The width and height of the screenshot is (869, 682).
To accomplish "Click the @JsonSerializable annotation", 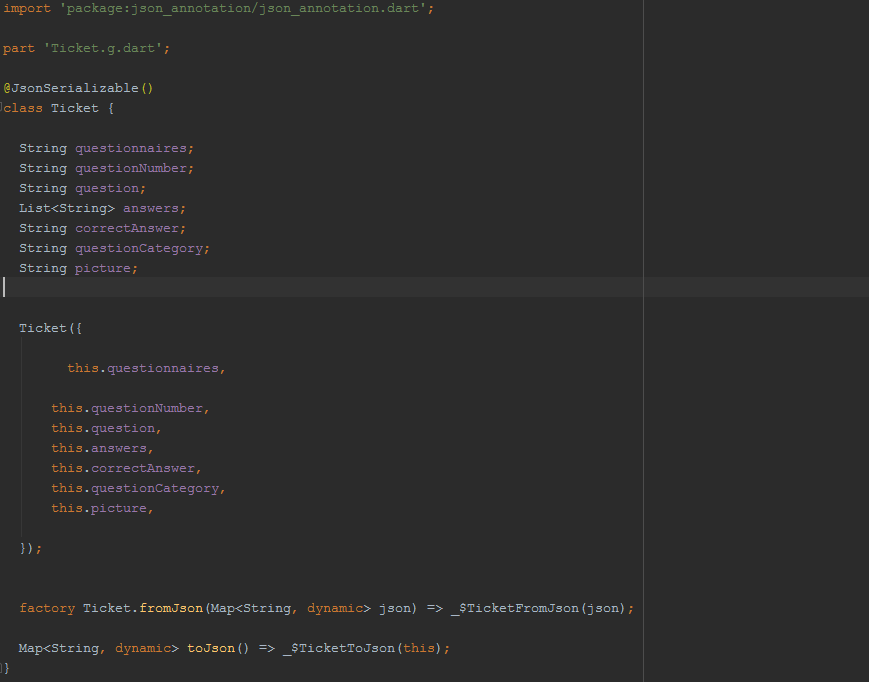I will point(78,88).
